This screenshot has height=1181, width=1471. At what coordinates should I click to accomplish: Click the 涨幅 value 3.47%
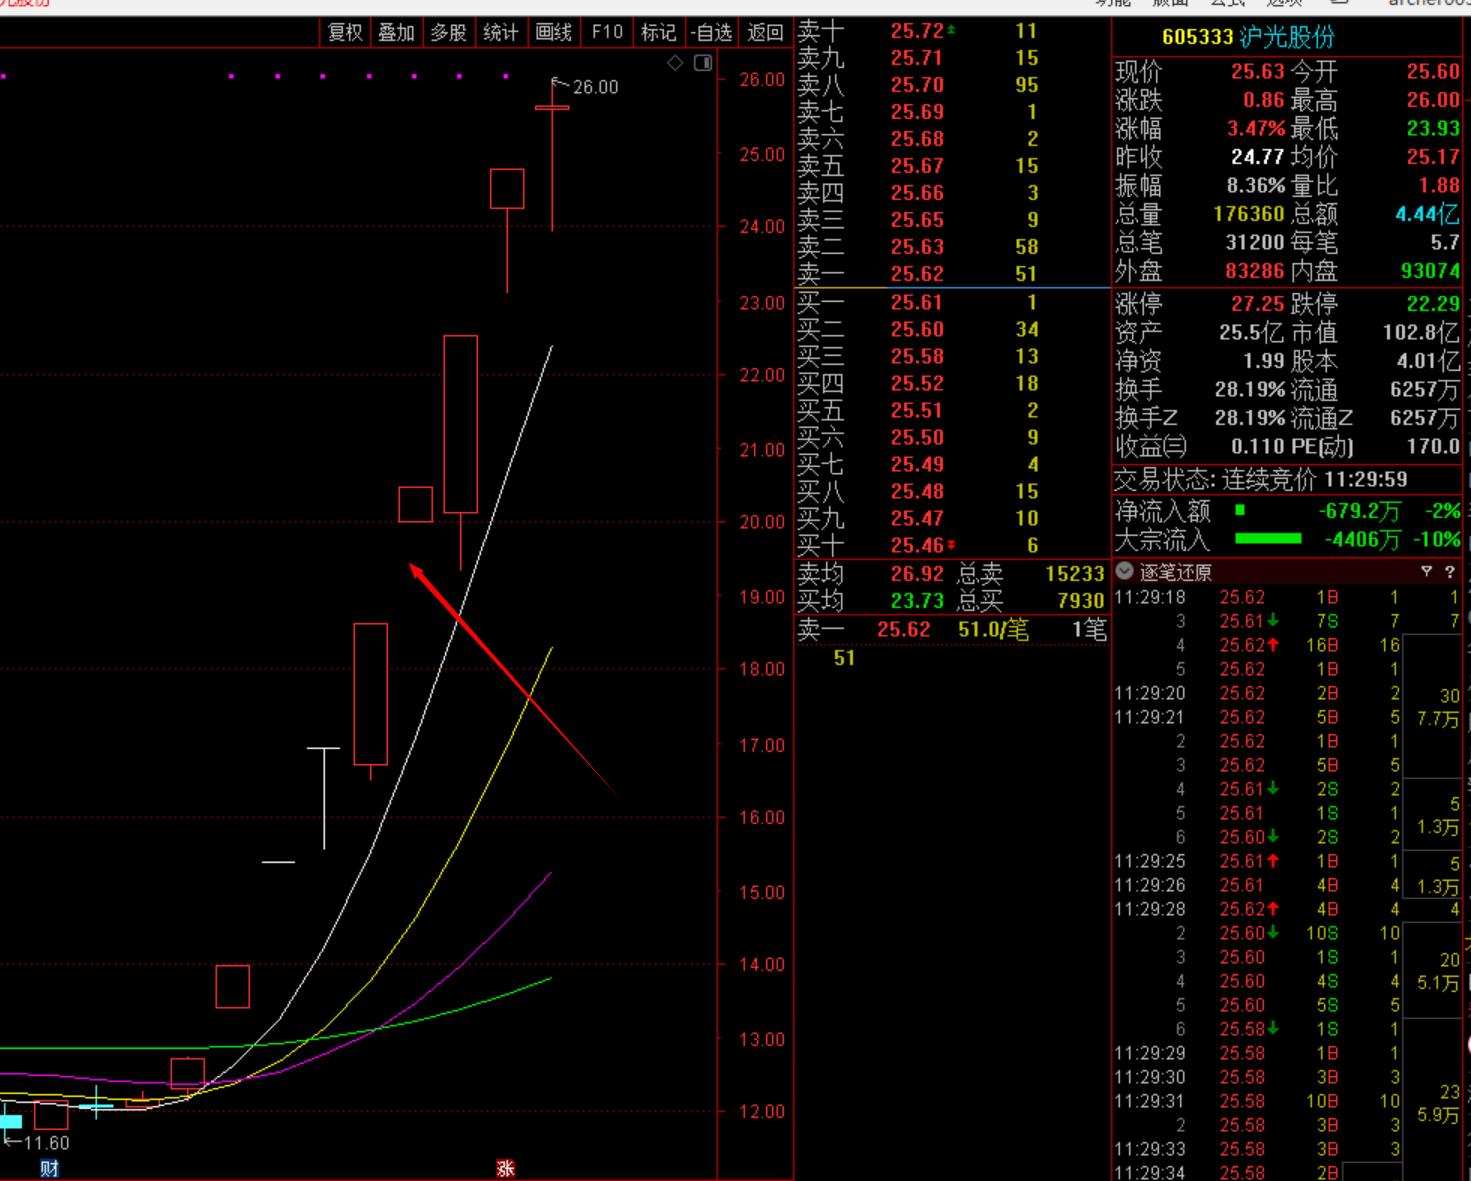click(x=1257, y=128)
